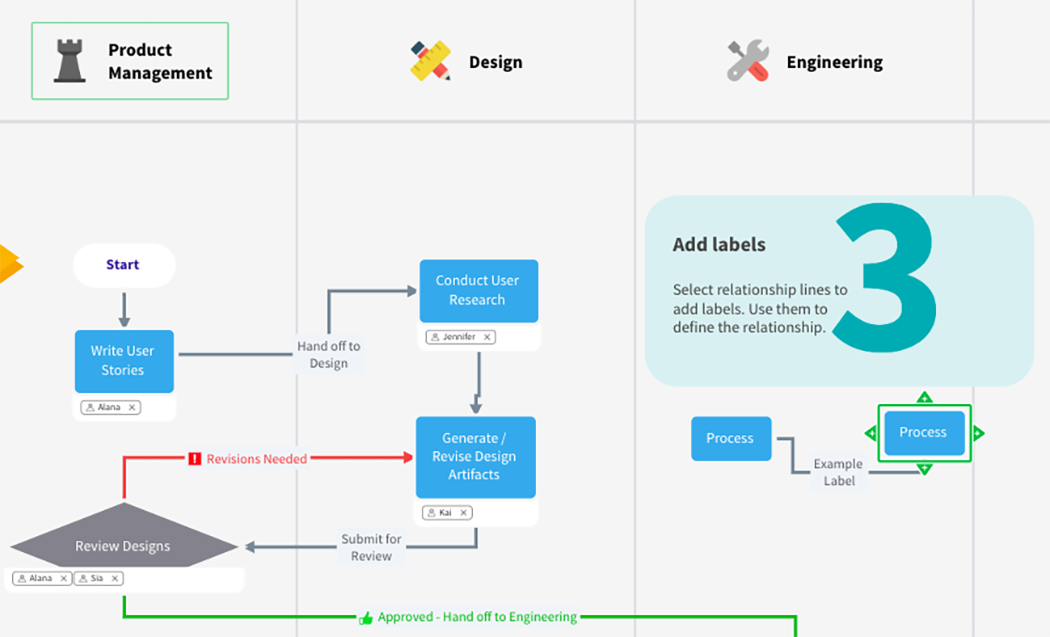Image resolution: width=1050 pixels, height=637 pixels.
Task: Select the unselected Process box on left
Action: tap(731, 438)
